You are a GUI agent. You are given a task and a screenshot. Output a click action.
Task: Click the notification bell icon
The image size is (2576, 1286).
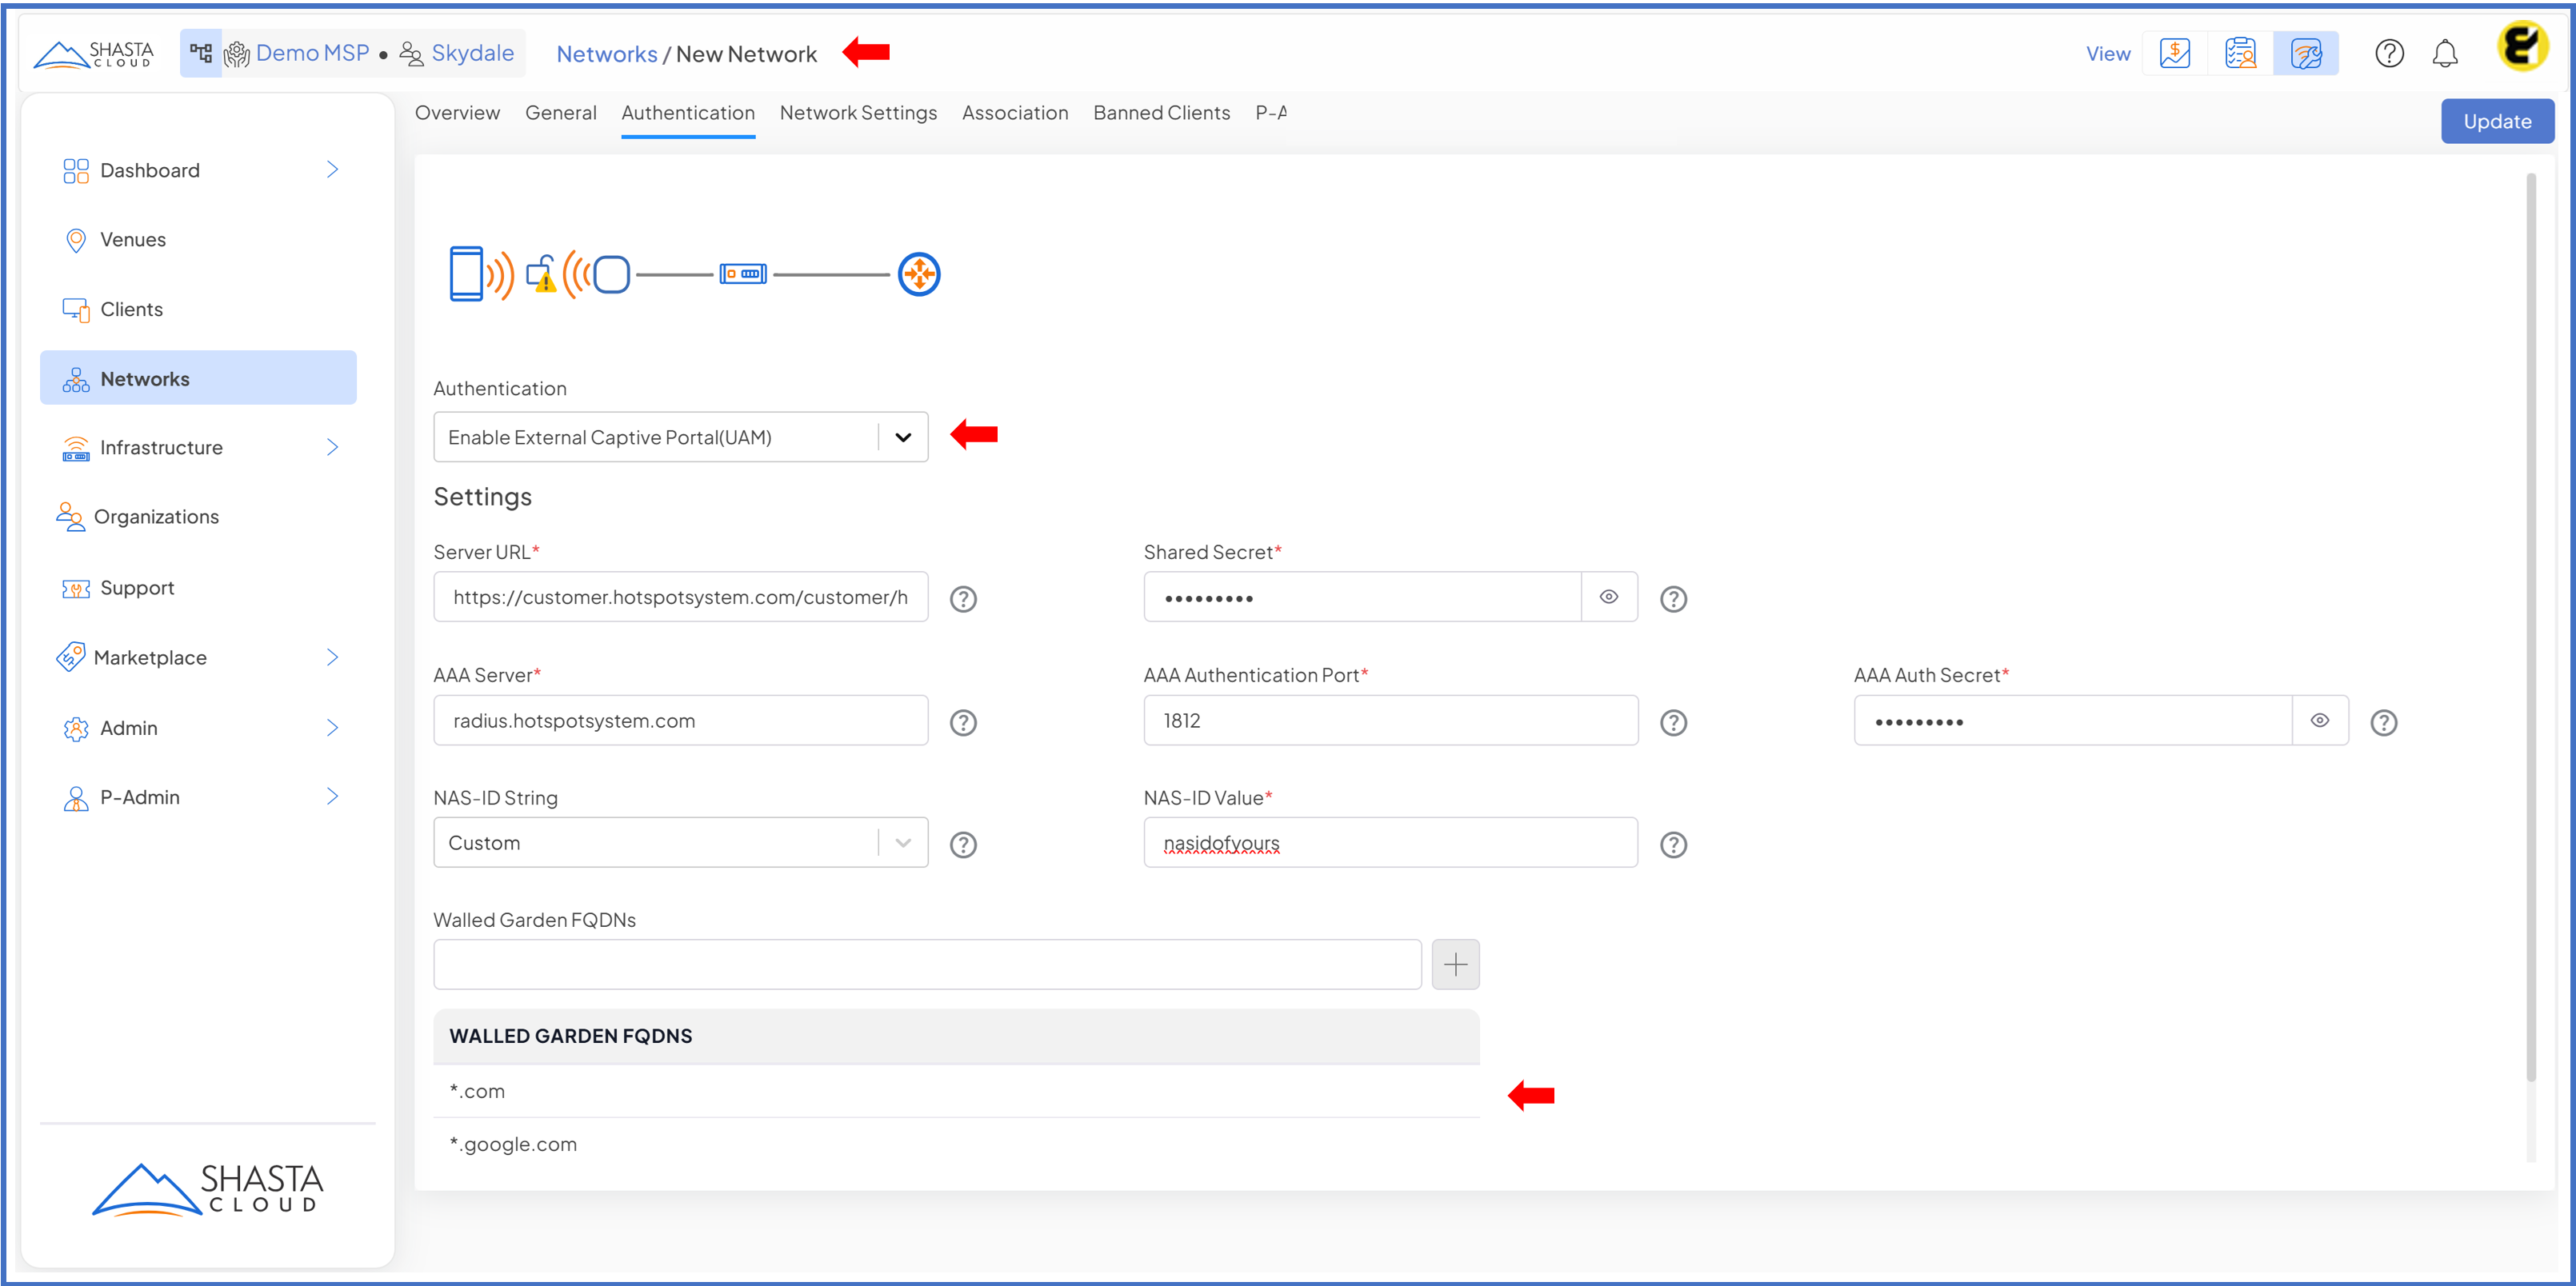[2444, 54]
